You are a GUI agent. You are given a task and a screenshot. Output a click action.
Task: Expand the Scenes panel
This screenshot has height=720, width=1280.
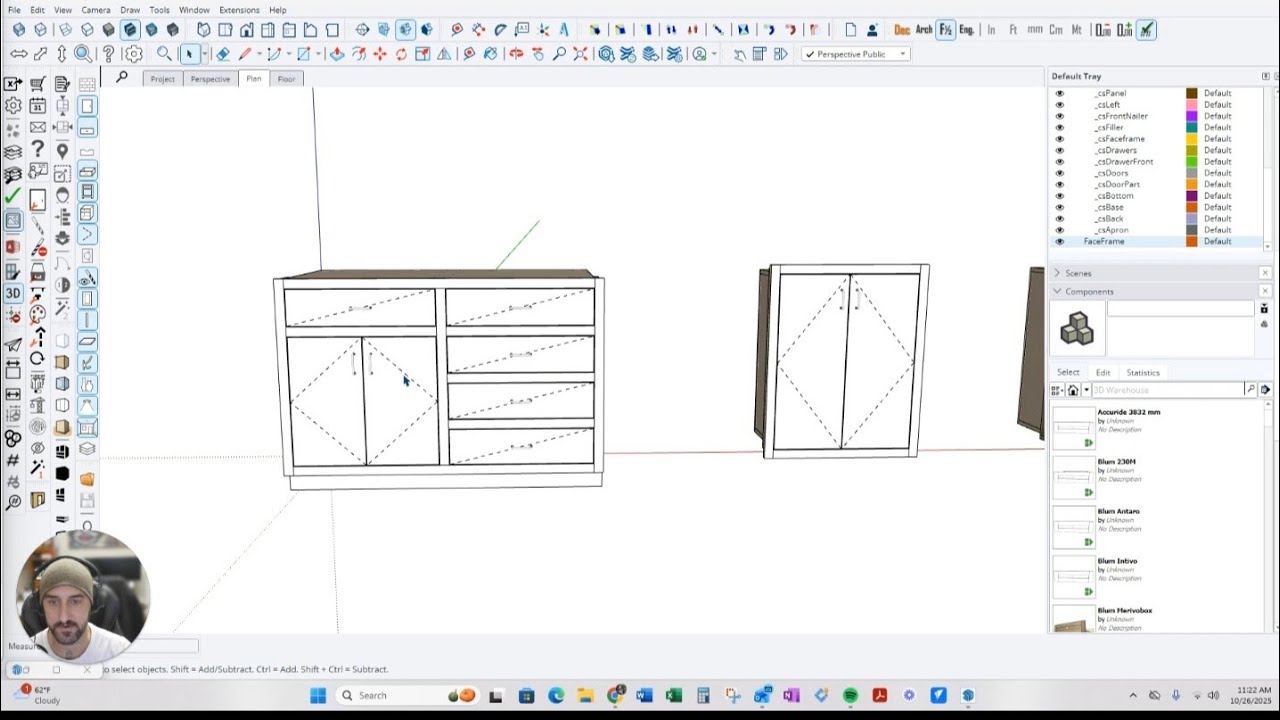[x=1058, y=273]
